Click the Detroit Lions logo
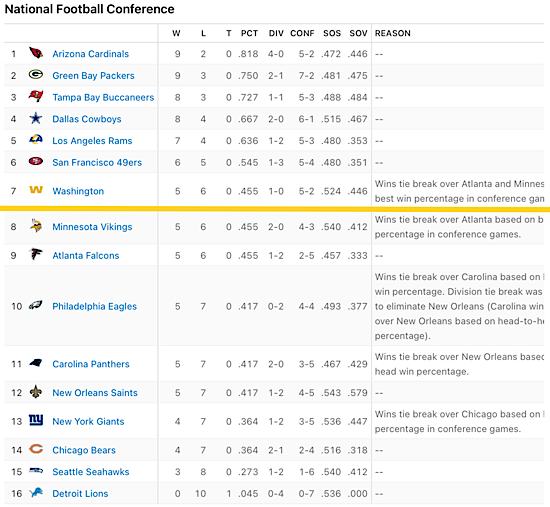This screenshot has height=507, width=550. [x=36, y=492]
